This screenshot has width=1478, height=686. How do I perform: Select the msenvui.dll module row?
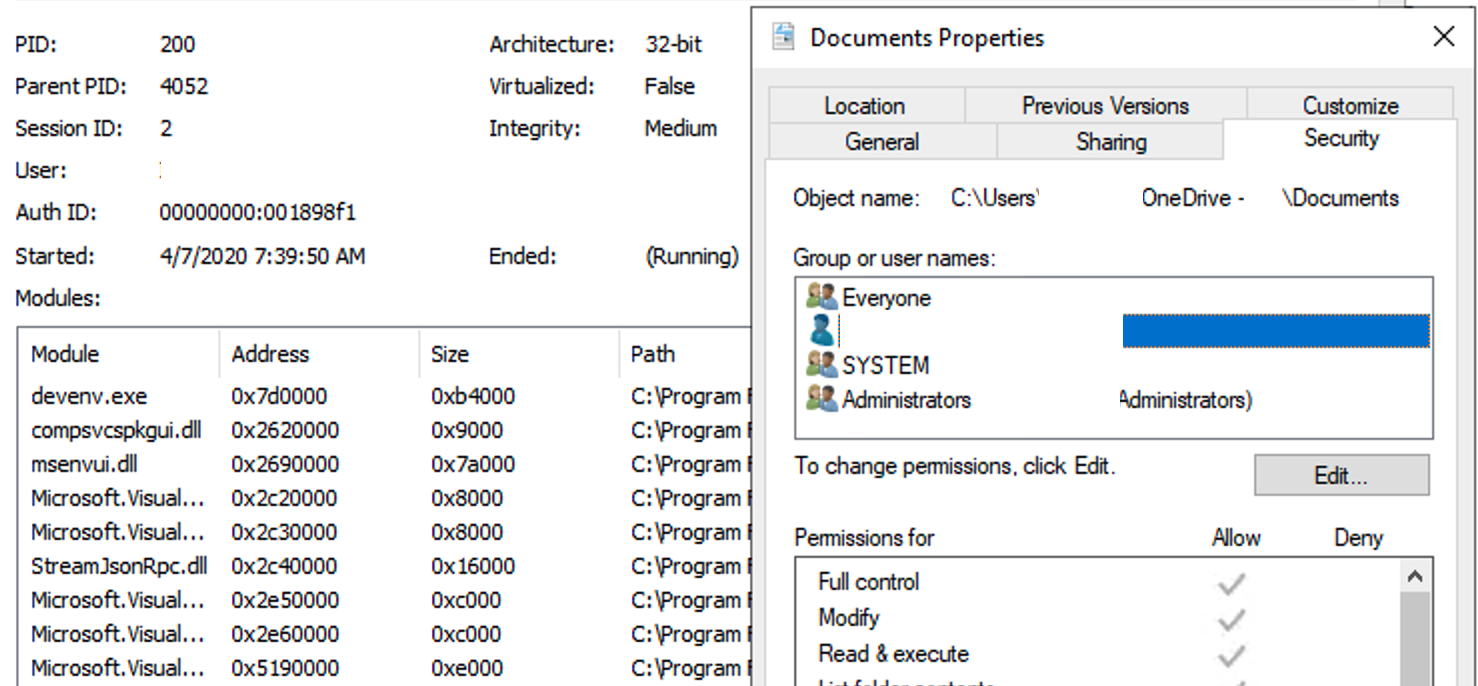pos(384,464)
